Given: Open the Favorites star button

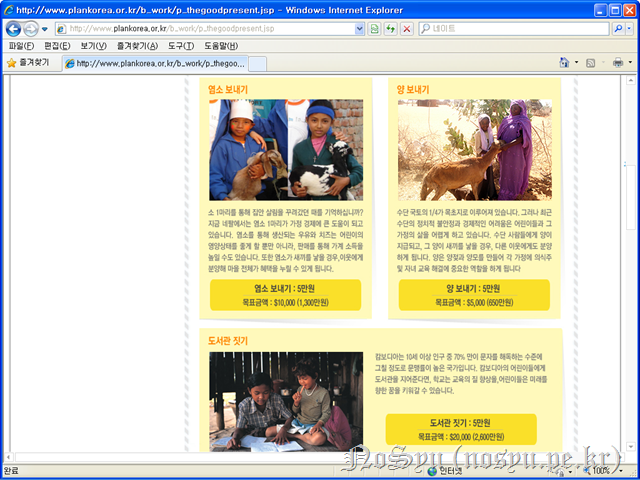Looking at the screenshot, I should click(28, 62).
